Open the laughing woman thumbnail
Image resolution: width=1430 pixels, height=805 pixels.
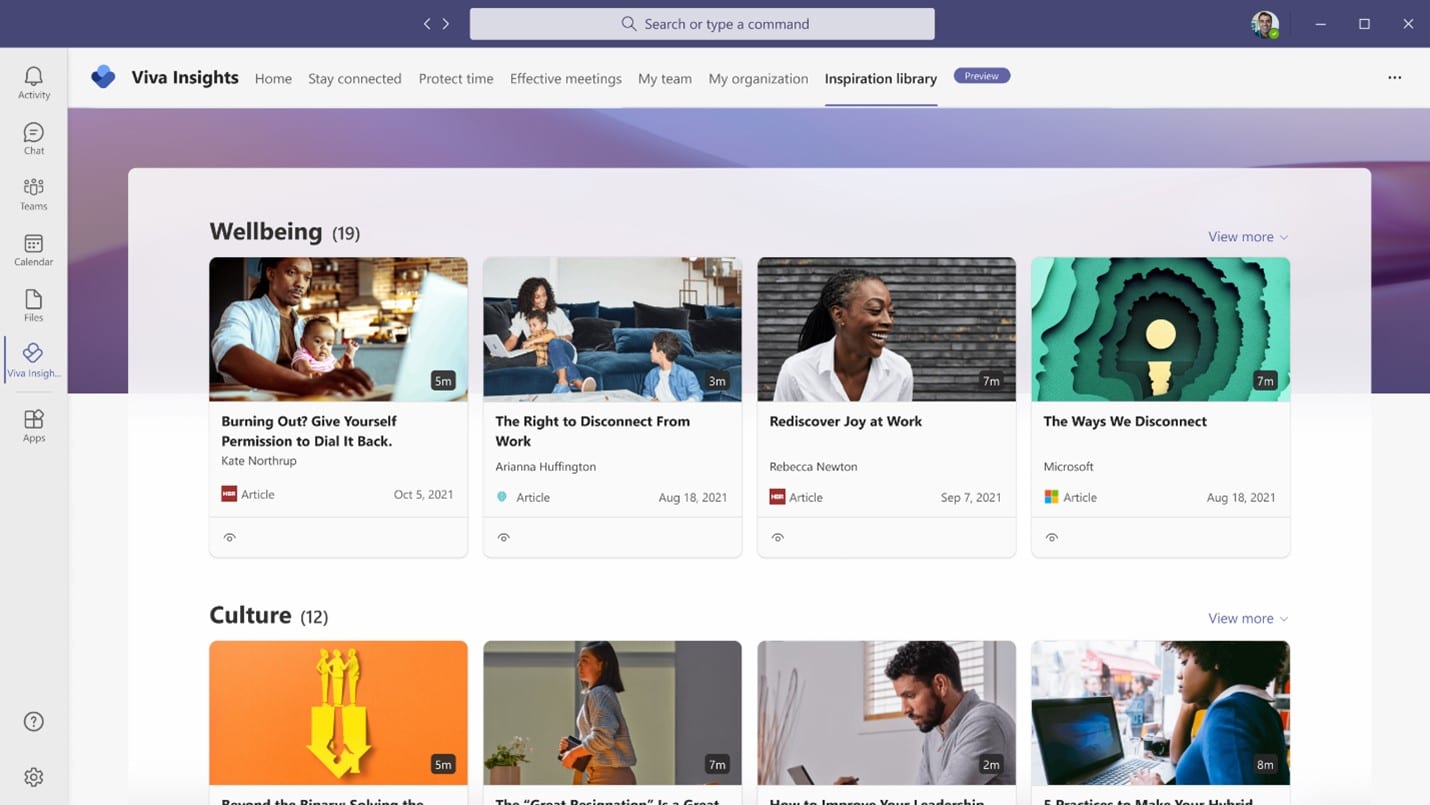point(886,329)
